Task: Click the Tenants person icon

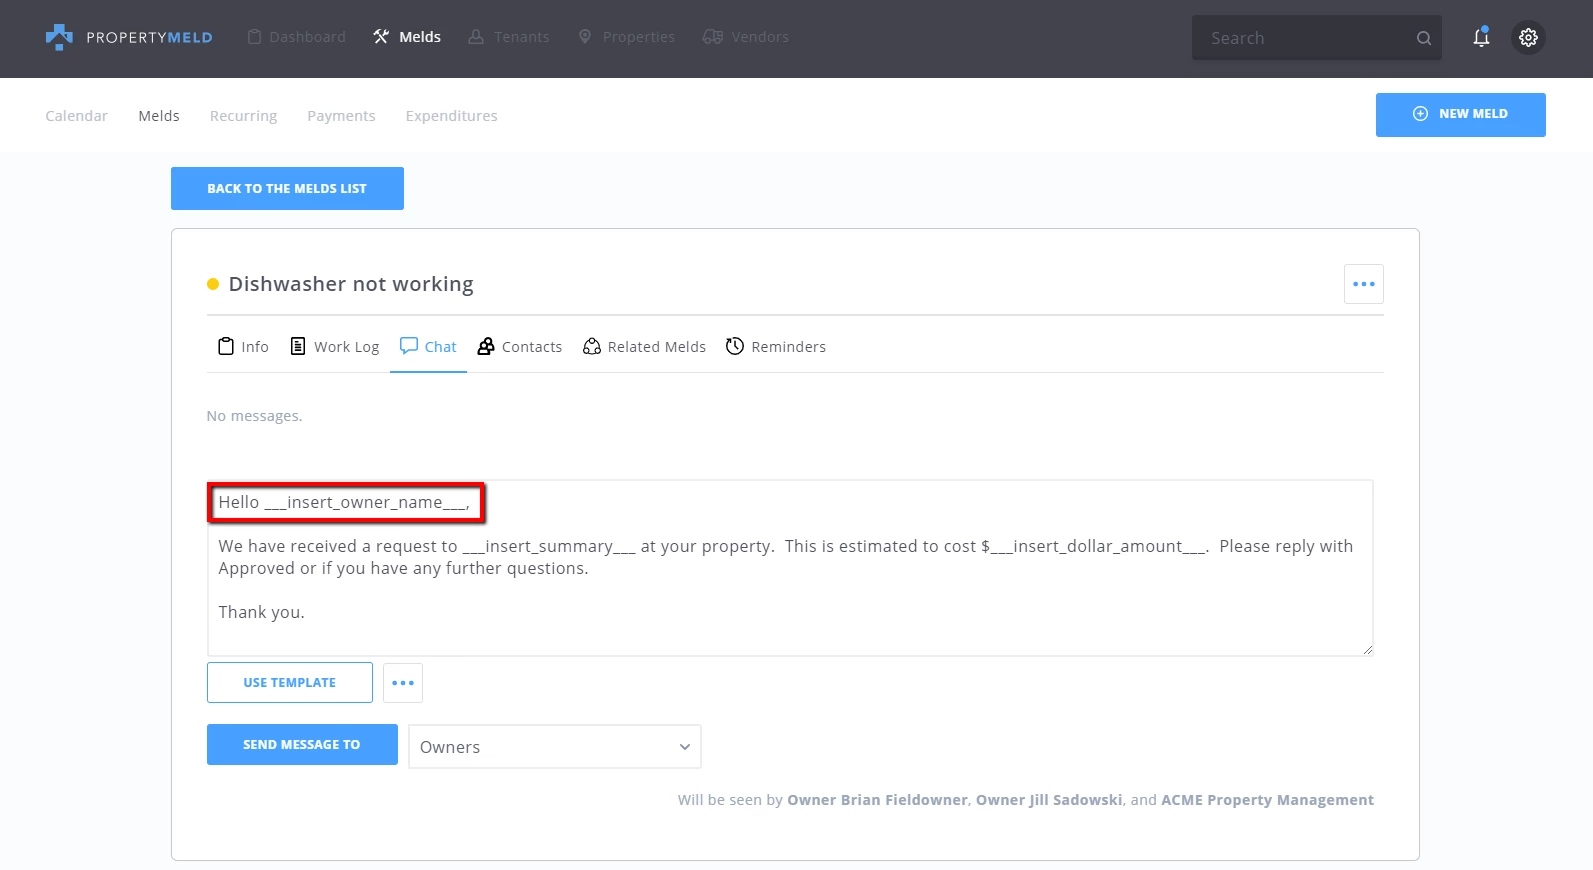Action: click(476, 37)
